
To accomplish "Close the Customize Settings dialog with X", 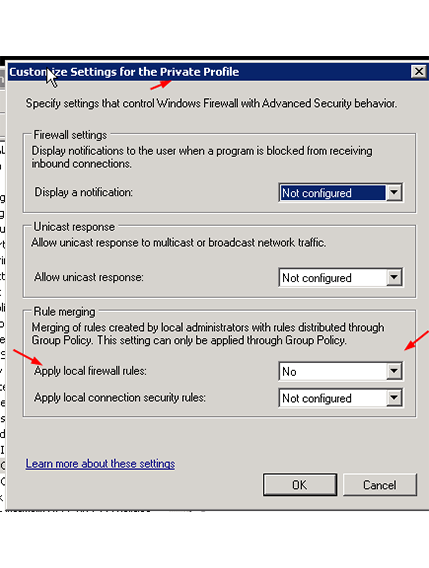I will (x=418, y=71).
